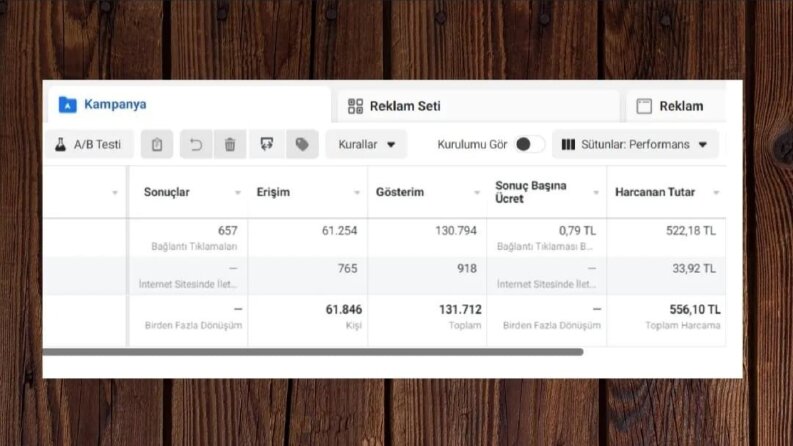Select the 918 impressions value

[x=467, y=269]
